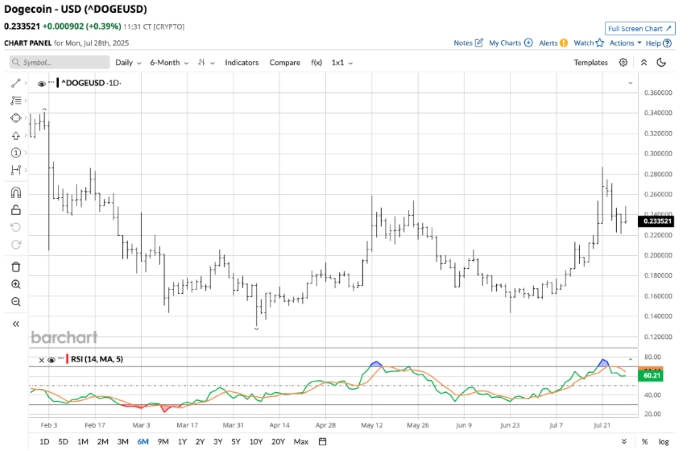Image resolution: width=700 pixels, height=451 pixels.
Task: Toggle percent scale
Action: [x=645, y=442]
